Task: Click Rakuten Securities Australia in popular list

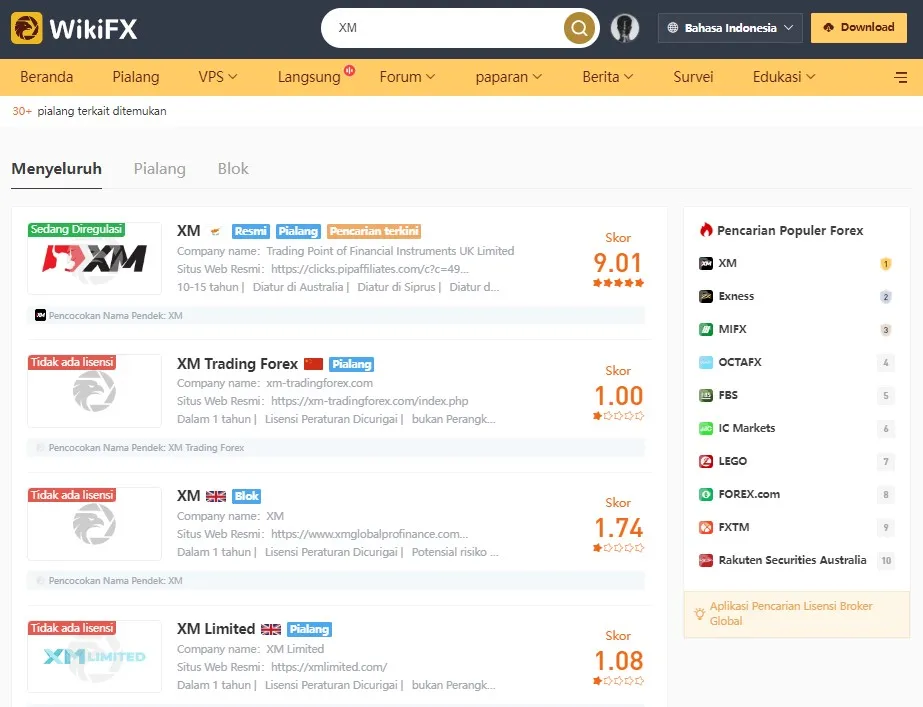Action: (x=792, y=560)
